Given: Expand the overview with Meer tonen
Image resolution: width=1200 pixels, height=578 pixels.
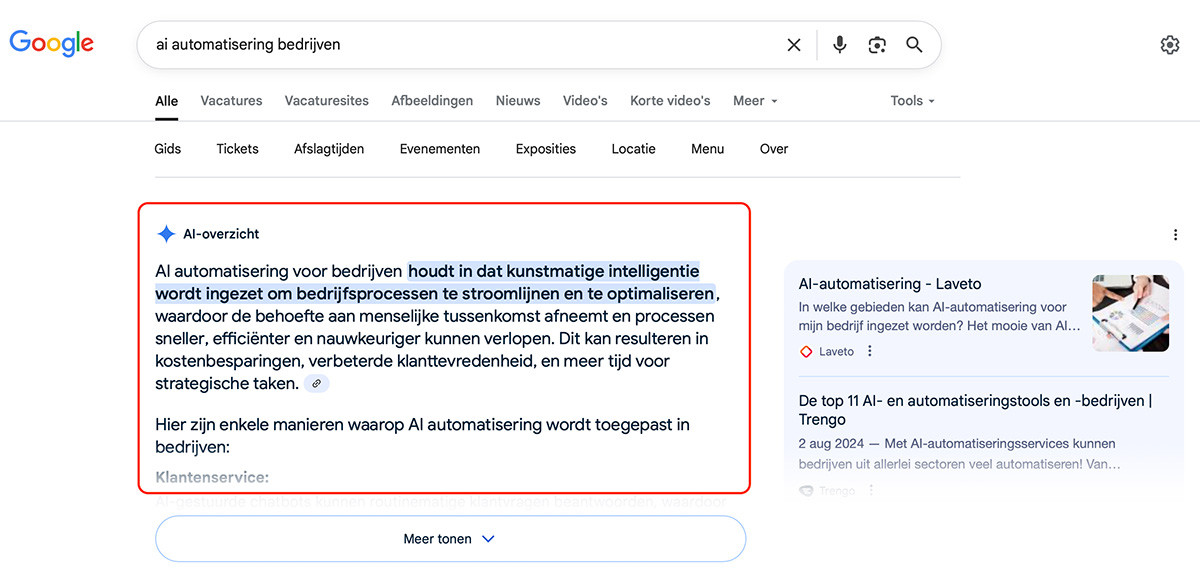Looking at the screenshot, I should point(450,539).
